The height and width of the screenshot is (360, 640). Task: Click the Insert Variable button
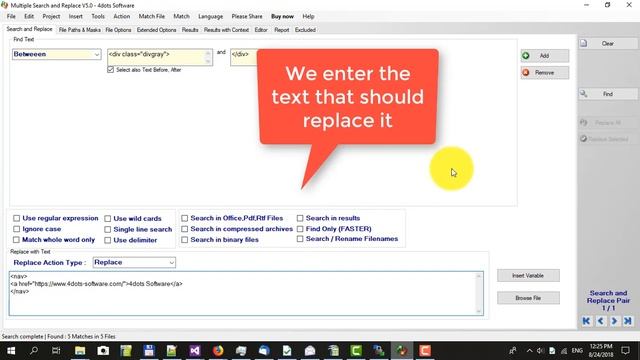click(x=528, y=276)
